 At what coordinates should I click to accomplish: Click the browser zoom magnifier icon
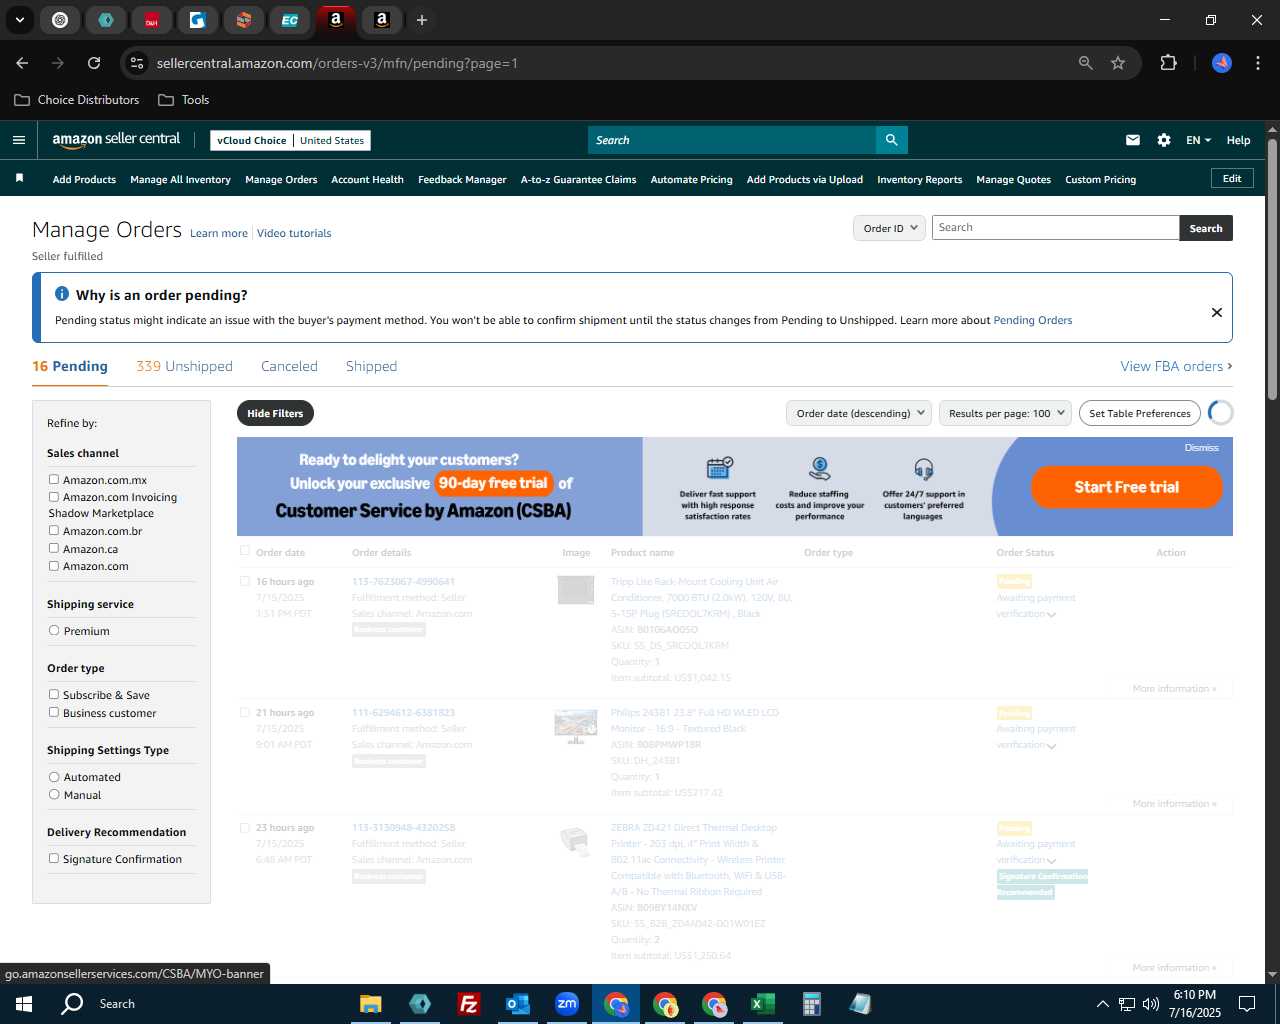[1086, 63]
